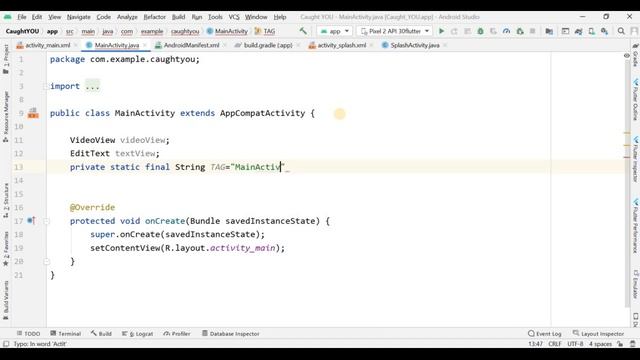Open the Database Inspector tool window
The height and width of the screenshot is (360, 640).
[x=231, y=333]
